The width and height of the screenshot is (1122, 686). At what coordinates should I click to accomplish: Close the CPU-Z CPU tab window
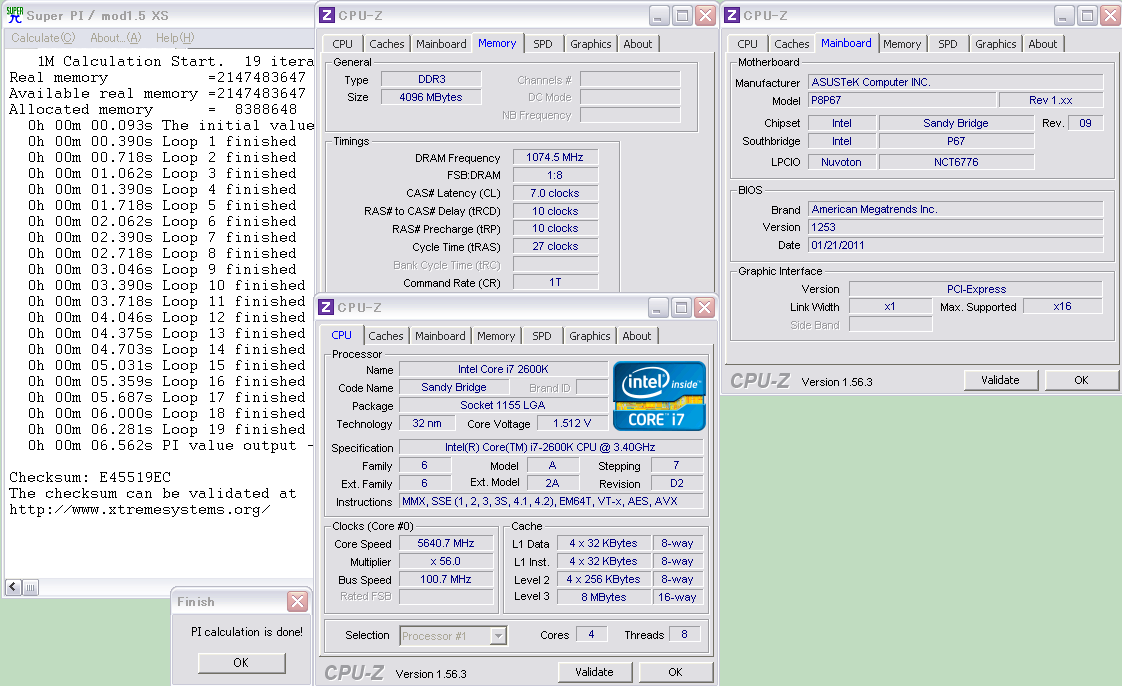click(x=704, y=308)
